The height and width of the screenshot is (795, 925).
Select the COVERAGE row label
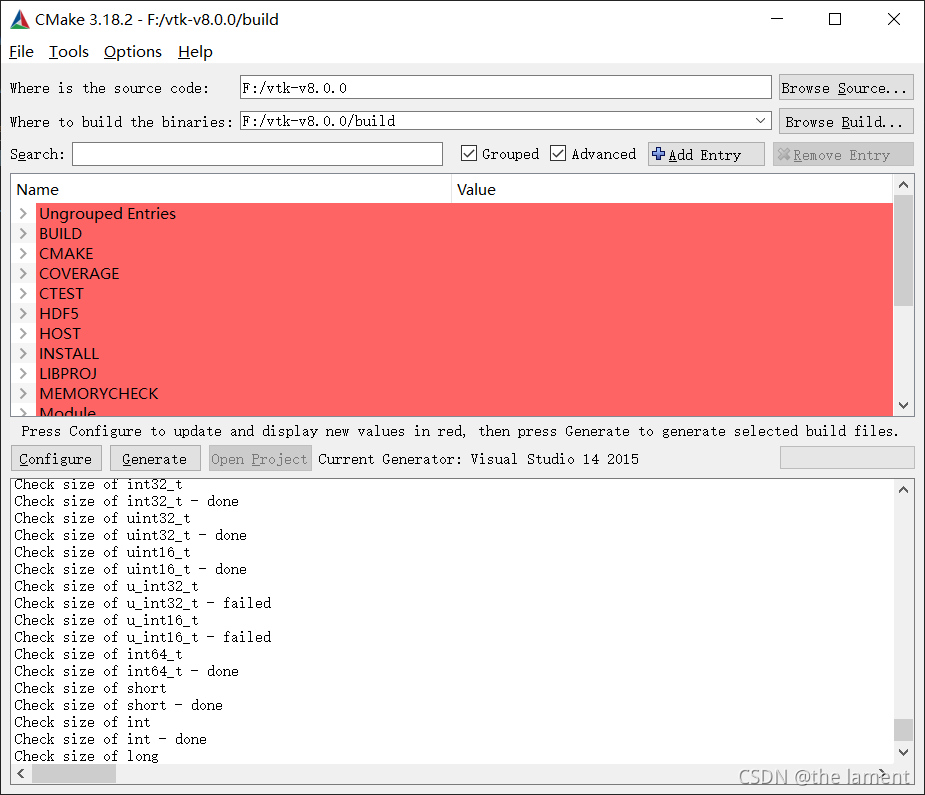tap(79, 274)
